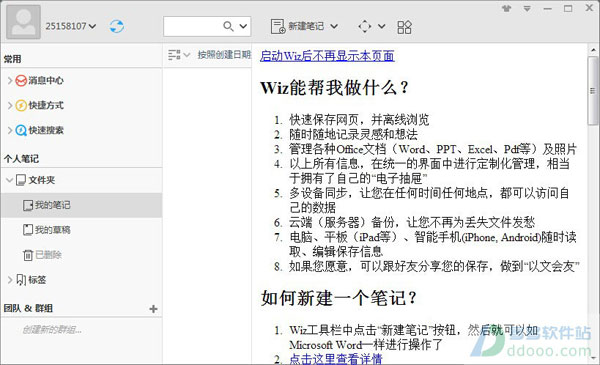The width and height of the screenshot is (600, 365).
Task: Click the 标签 tag icon
Action: (21, 280)
